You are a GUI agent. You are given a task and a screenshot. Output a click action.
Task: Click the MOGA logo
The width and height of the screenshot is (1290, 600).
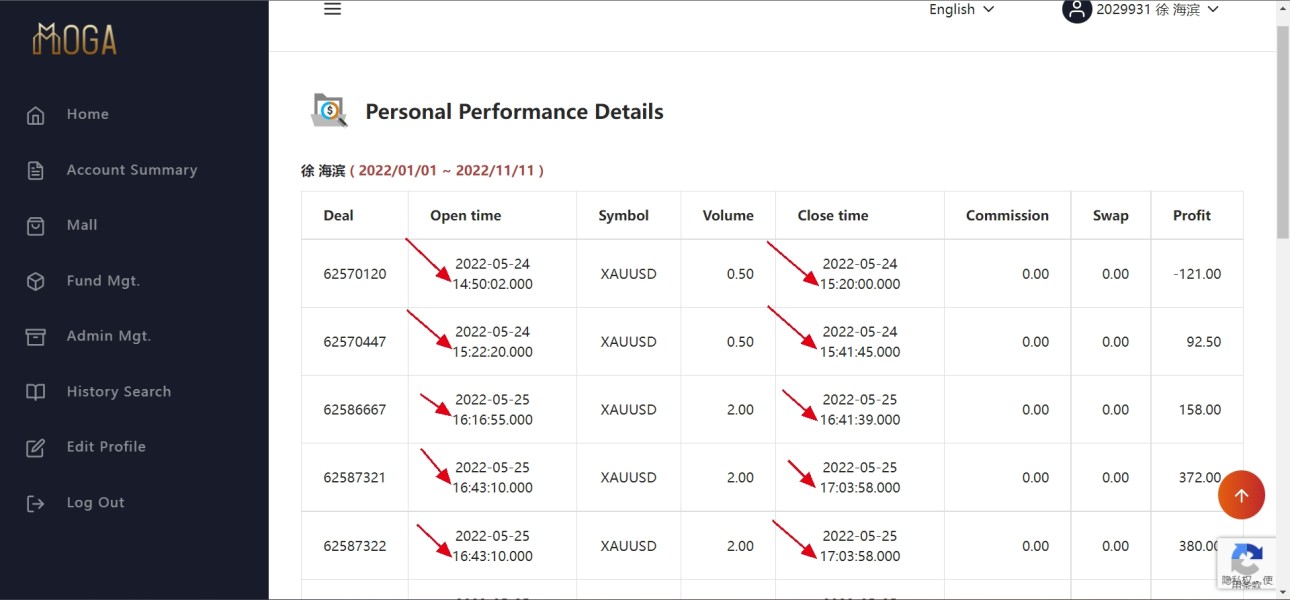(75, 39)
